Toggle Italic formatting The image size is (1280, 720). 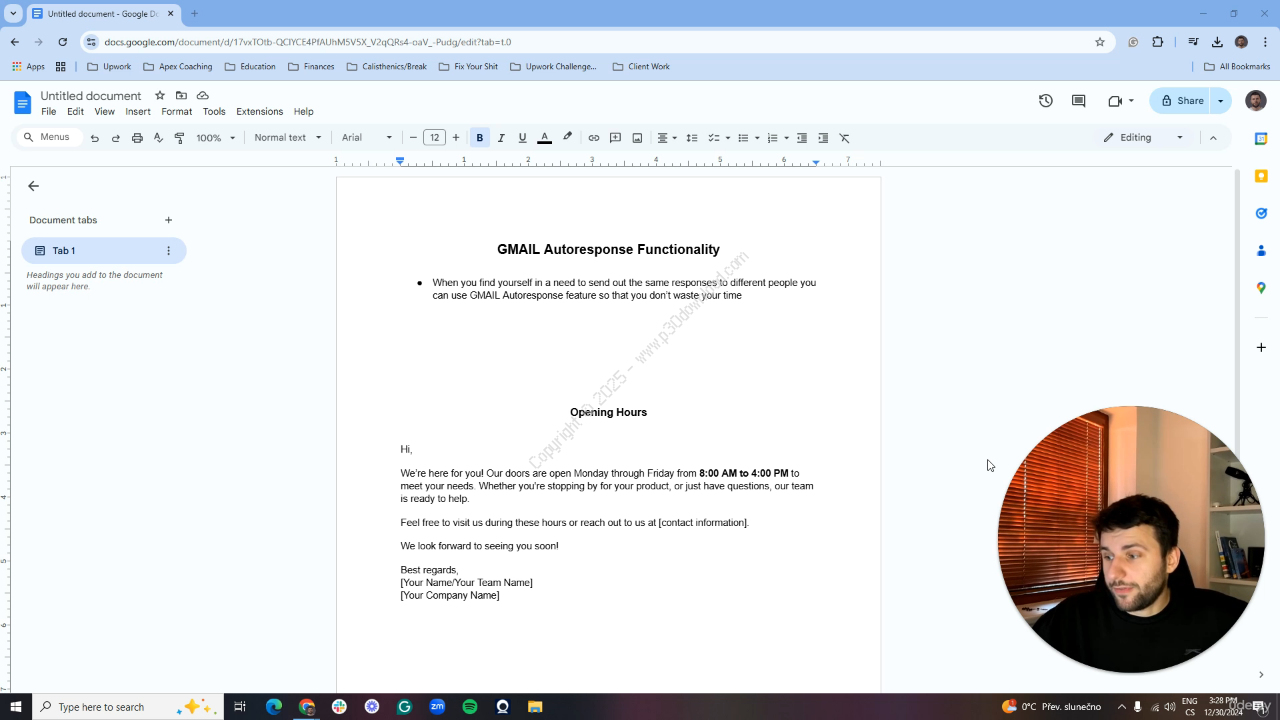pyautogui.click(x=501, y=138)
